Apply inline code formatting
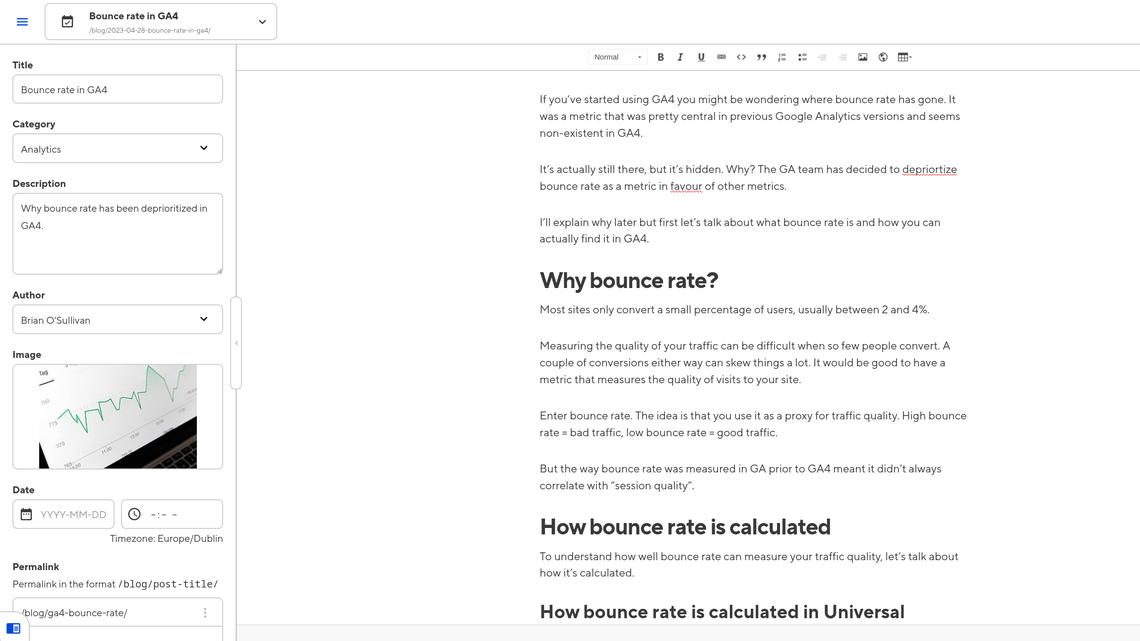1140x641 pixels. pos(741,57)
